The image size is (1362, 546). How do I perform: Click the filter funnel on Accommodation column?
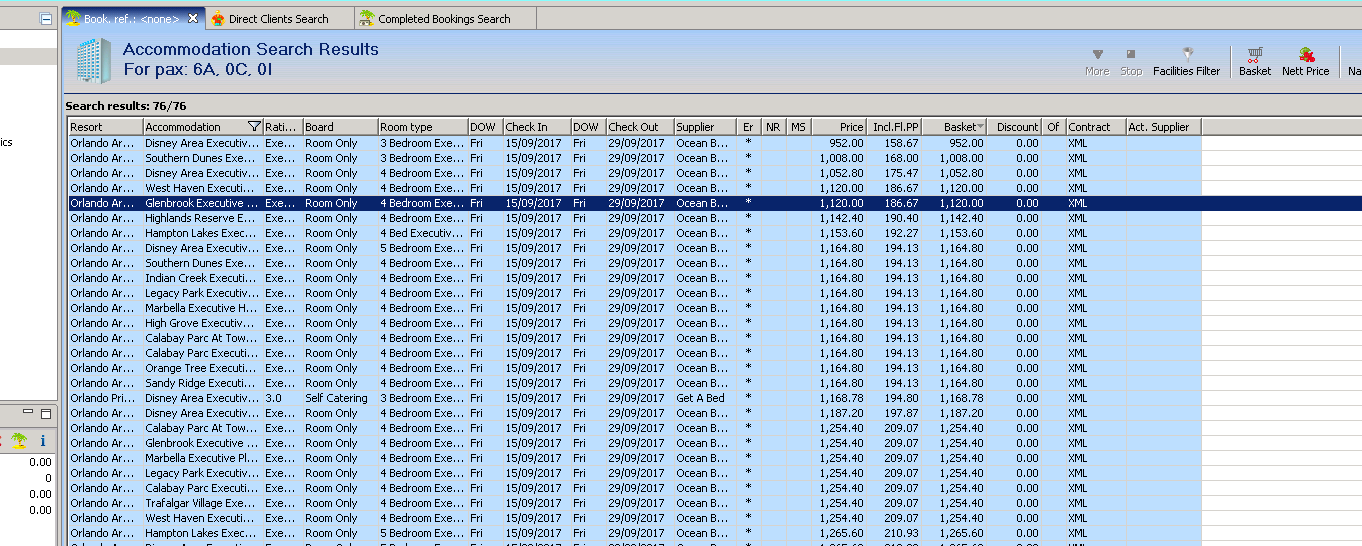pos(254,127)
